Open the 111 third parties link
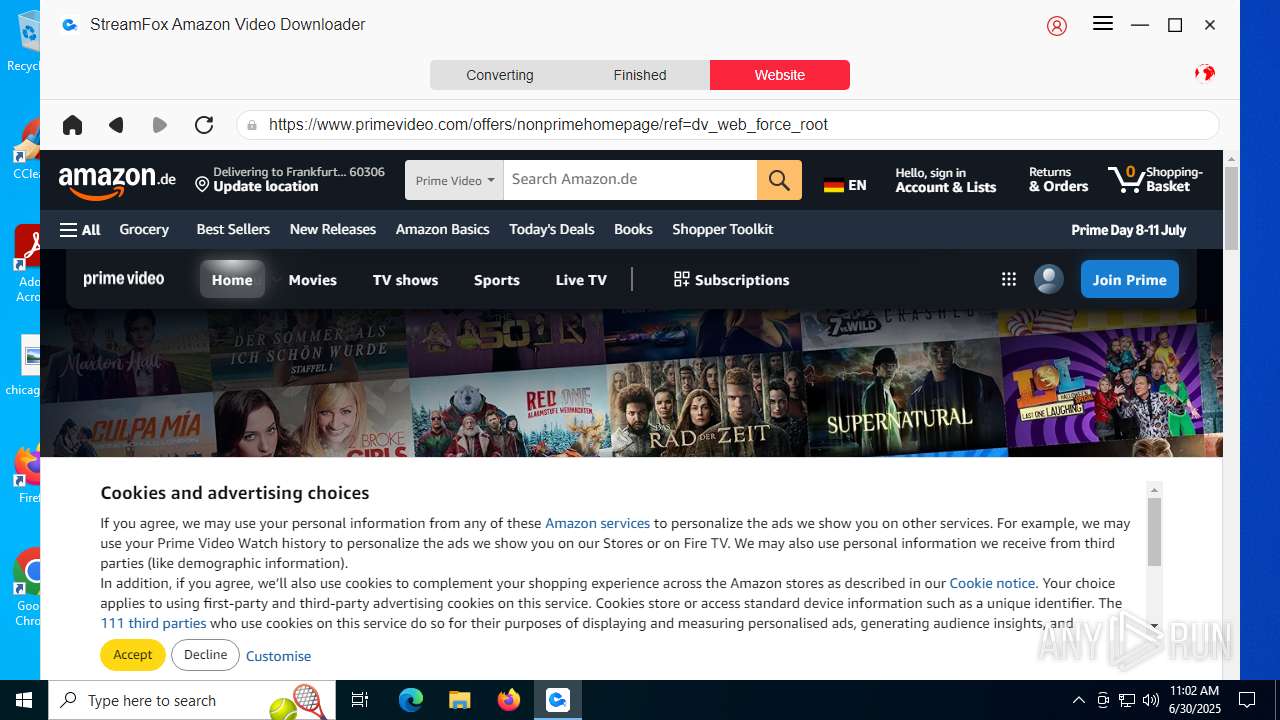The image size is (1280, 720). tap(153, 623)
